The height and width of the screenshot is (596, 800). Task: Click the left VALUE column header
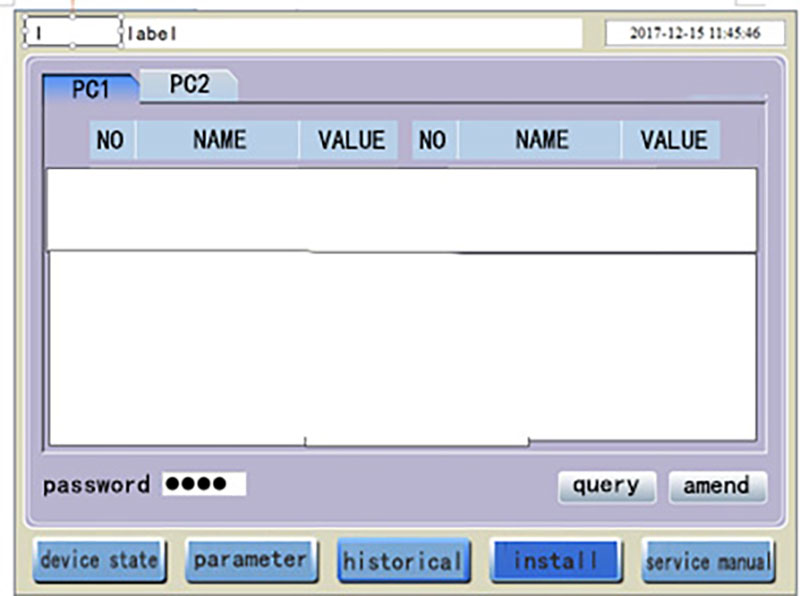point(351,140)
